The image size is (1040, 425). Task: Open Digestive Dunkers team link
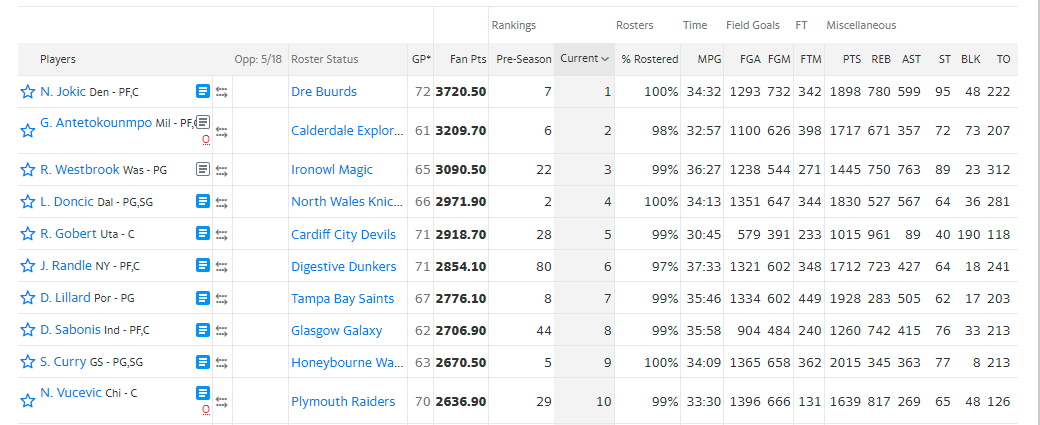click(344, 266)
